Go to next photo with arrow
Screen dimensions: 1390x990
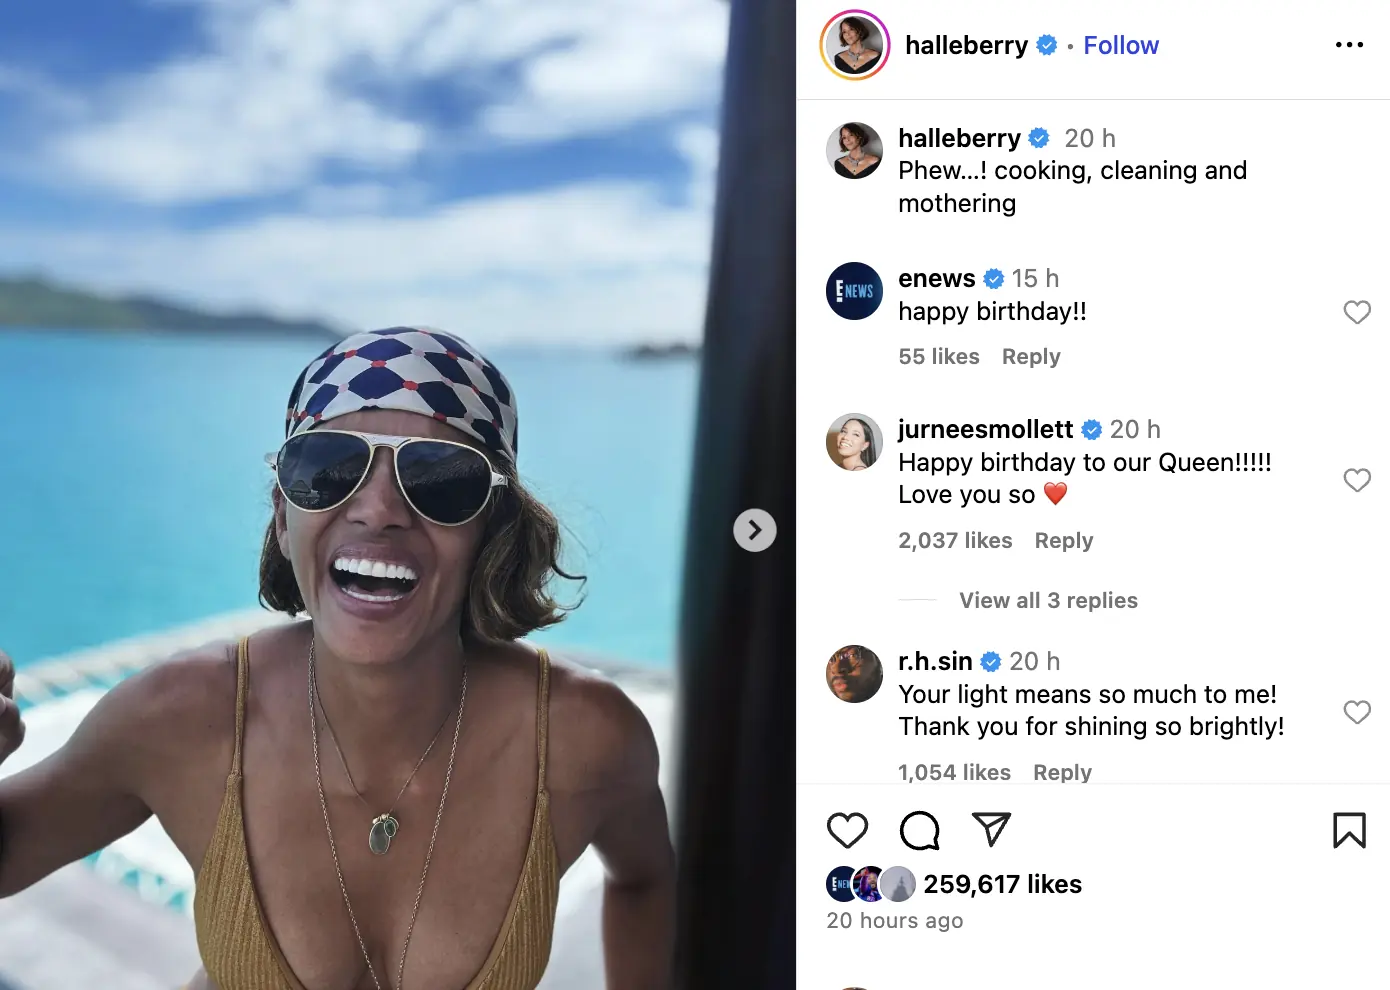pyautogui.click(x=755, y=530)
